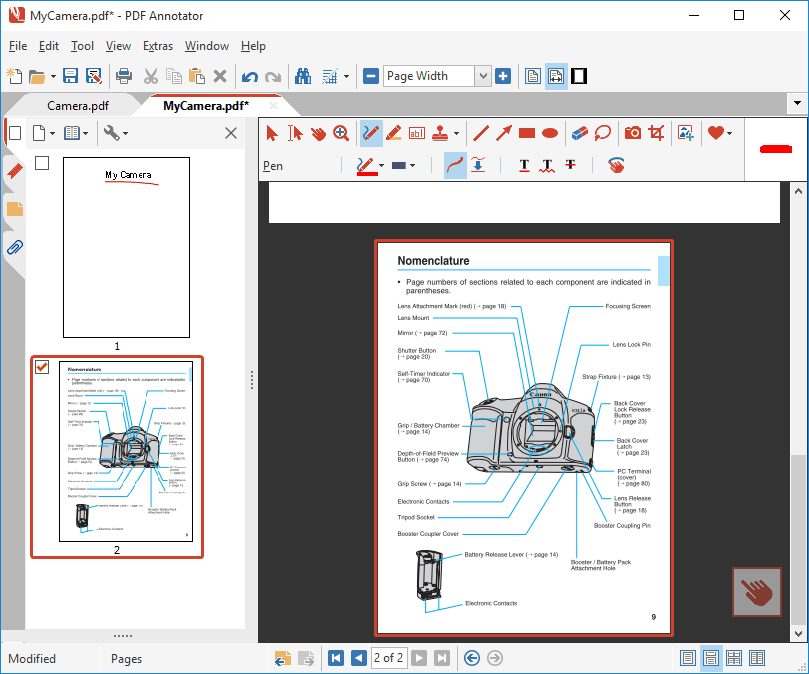Viewport: 809px width, 674px height.
Task: Close the page sidebar panel
Action: click(x=231, y=133)
